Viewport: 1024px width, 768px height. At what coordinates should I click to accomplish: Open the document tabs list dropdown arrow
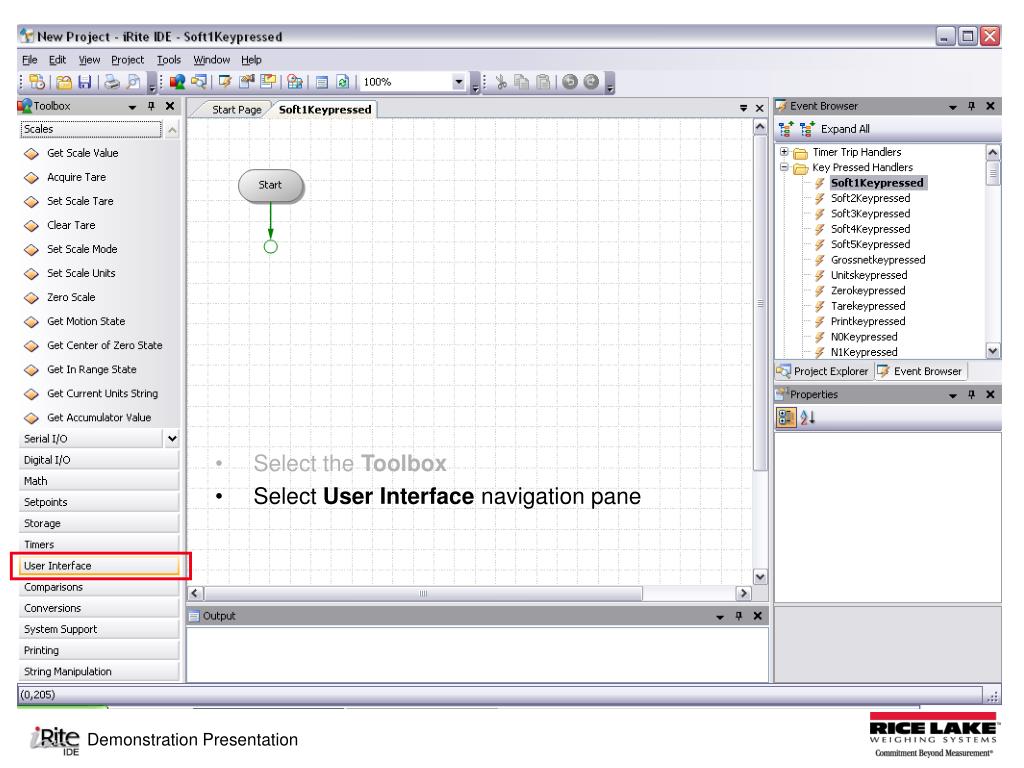pyautogui.click(x=743, y=108)
